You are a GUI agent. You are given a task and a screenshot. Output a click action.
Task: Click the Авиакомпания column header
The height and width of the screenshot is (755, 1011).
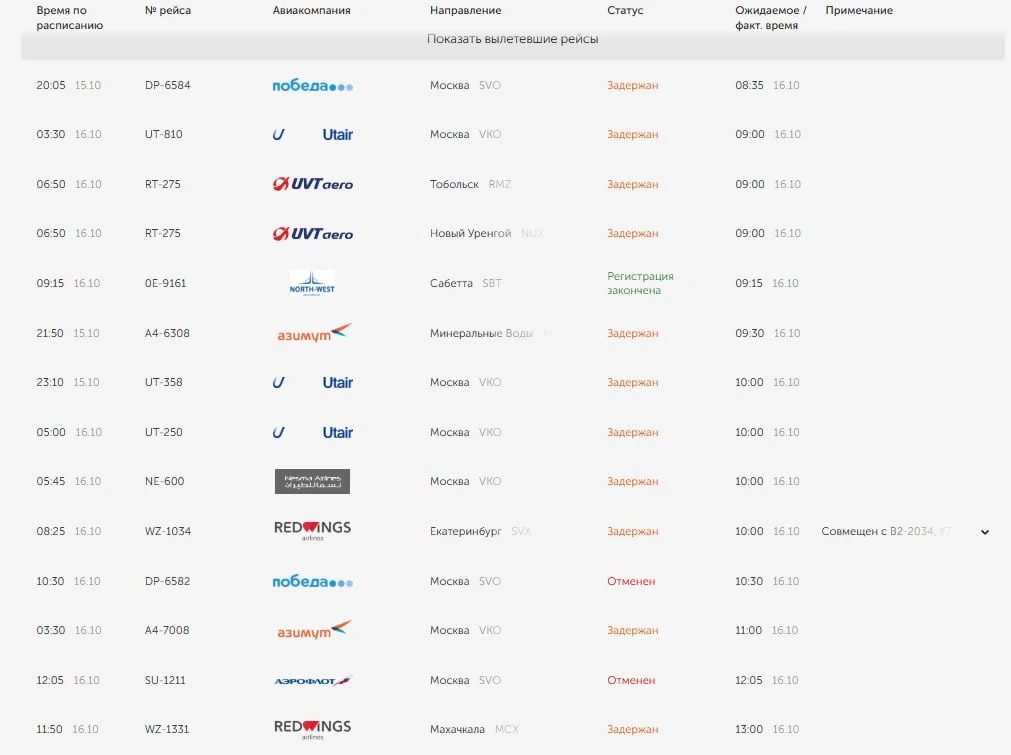(311, 10)
